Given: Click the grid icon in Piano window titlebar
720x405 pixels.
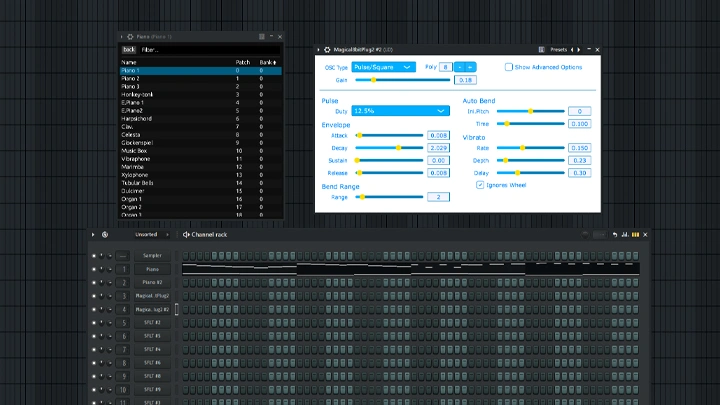Looking at the screenshot, I should click(262, 37).
